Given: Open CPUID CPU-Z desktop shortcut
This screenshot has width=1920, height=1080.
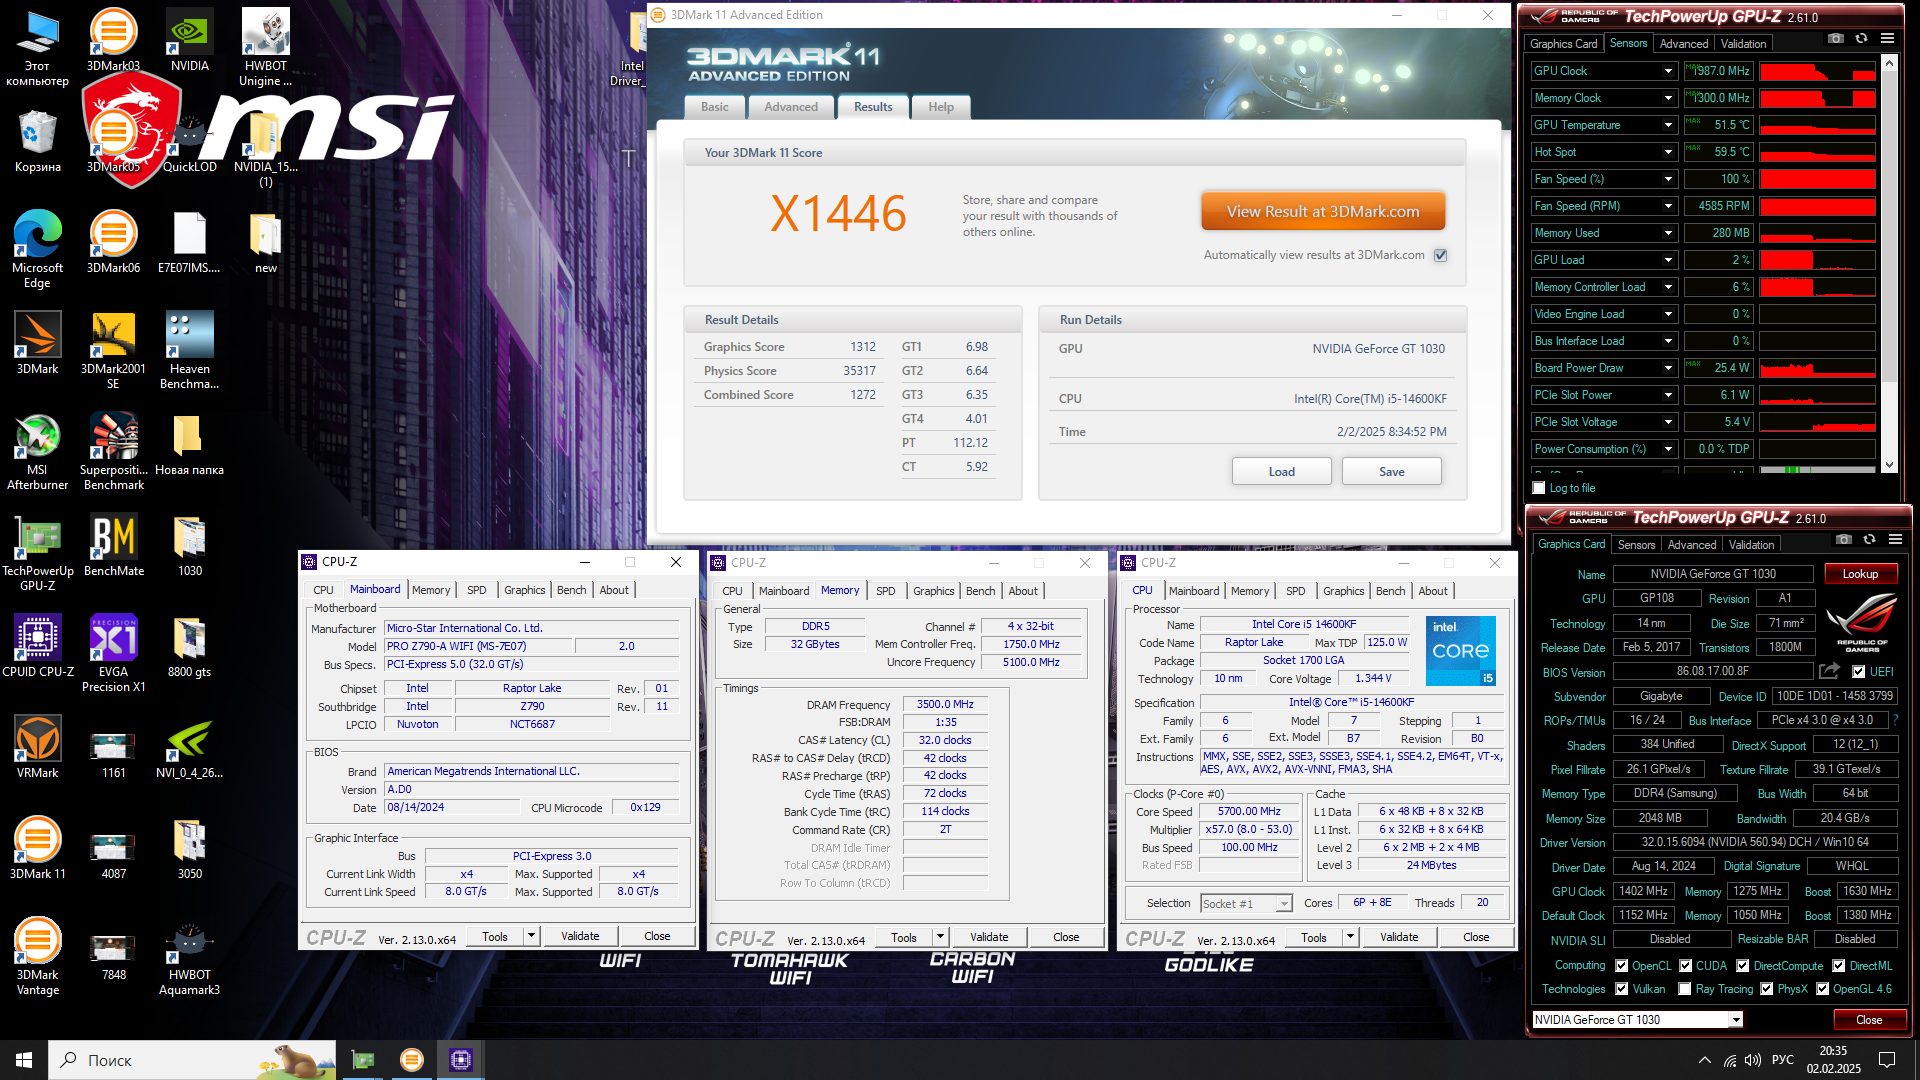Looking at the screenshot, I should pyautogui.click(x=37, y=646).
